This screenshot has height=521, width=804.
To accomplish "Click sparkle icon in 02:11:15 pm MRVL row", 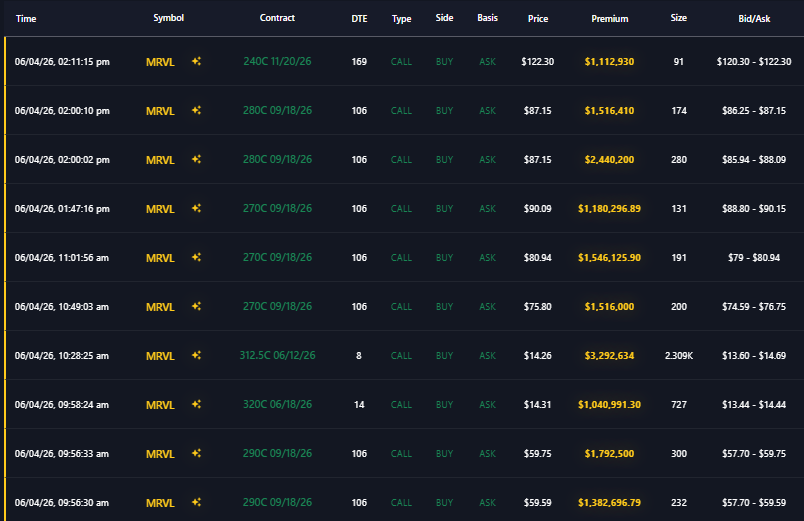I will click(x=196, y=62).
